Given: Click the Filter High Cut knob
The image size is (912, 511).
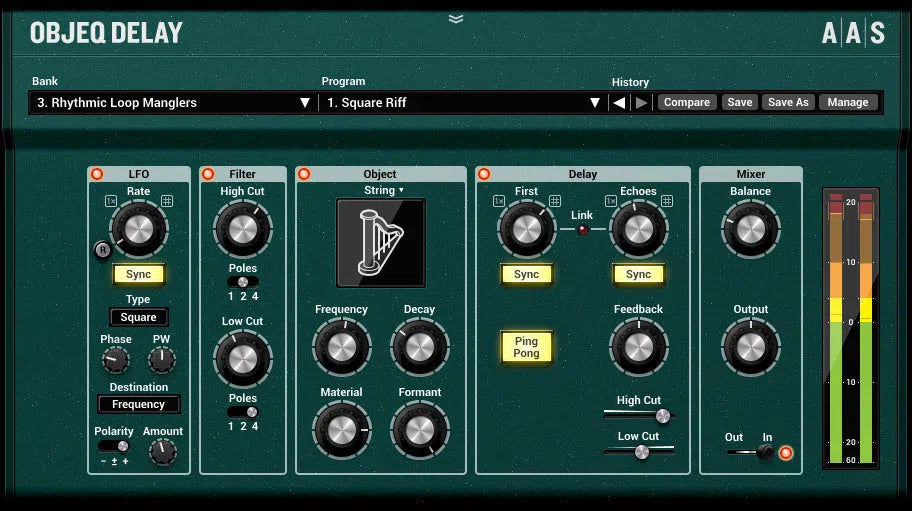Looking at the screenshot, I should pos(243,229).
